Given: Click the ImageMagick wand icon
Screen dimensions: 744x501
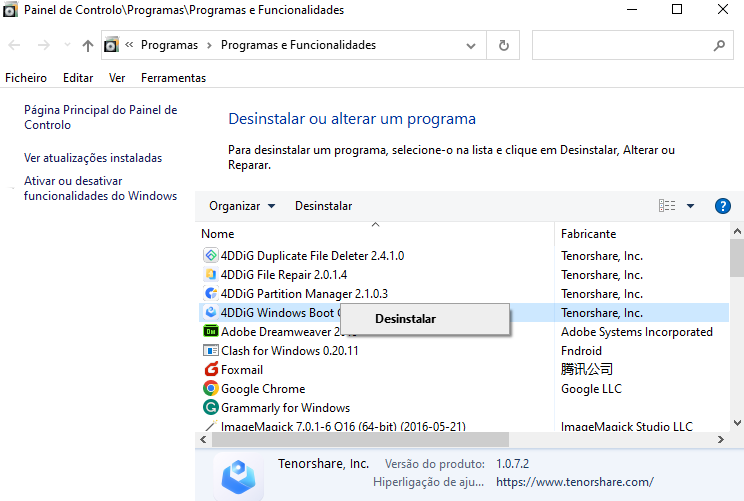Looking at the screenshot, I should [211, 426].
